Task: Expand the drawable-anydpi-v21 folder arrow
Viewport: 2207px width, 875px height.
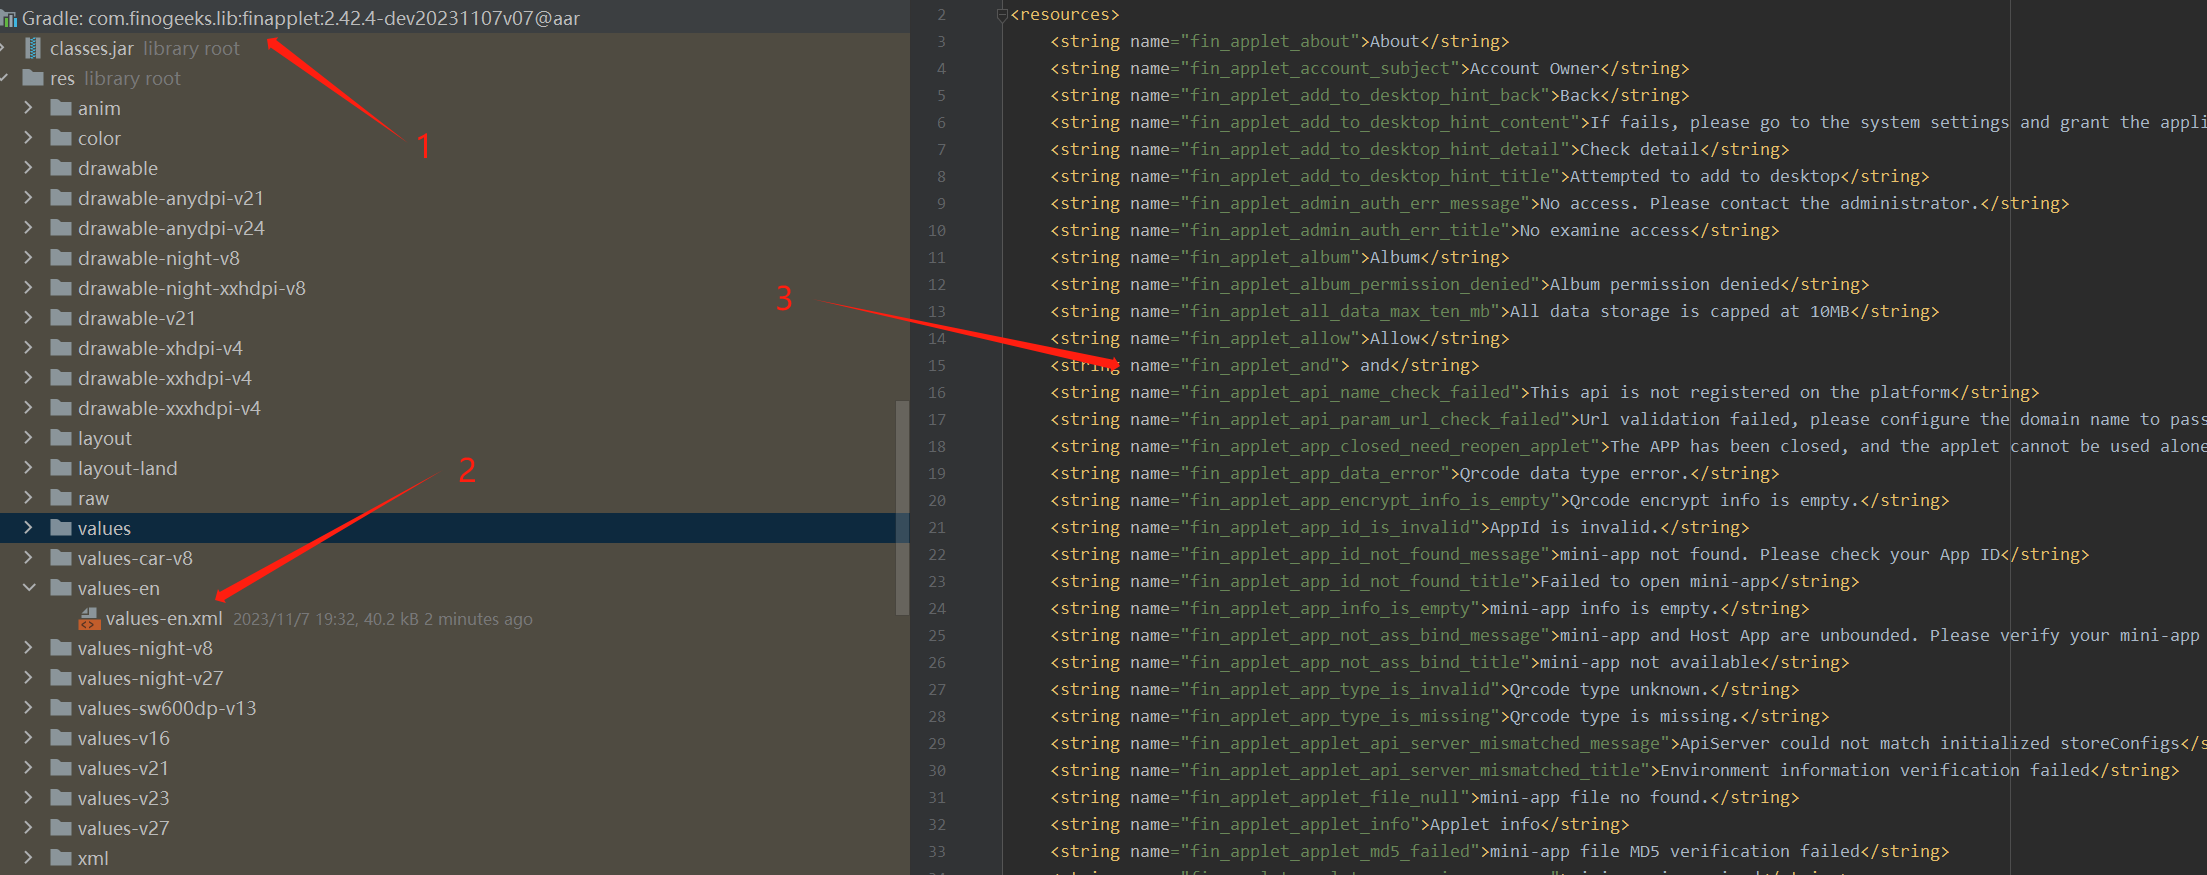Action: click(x=28, y=198)
